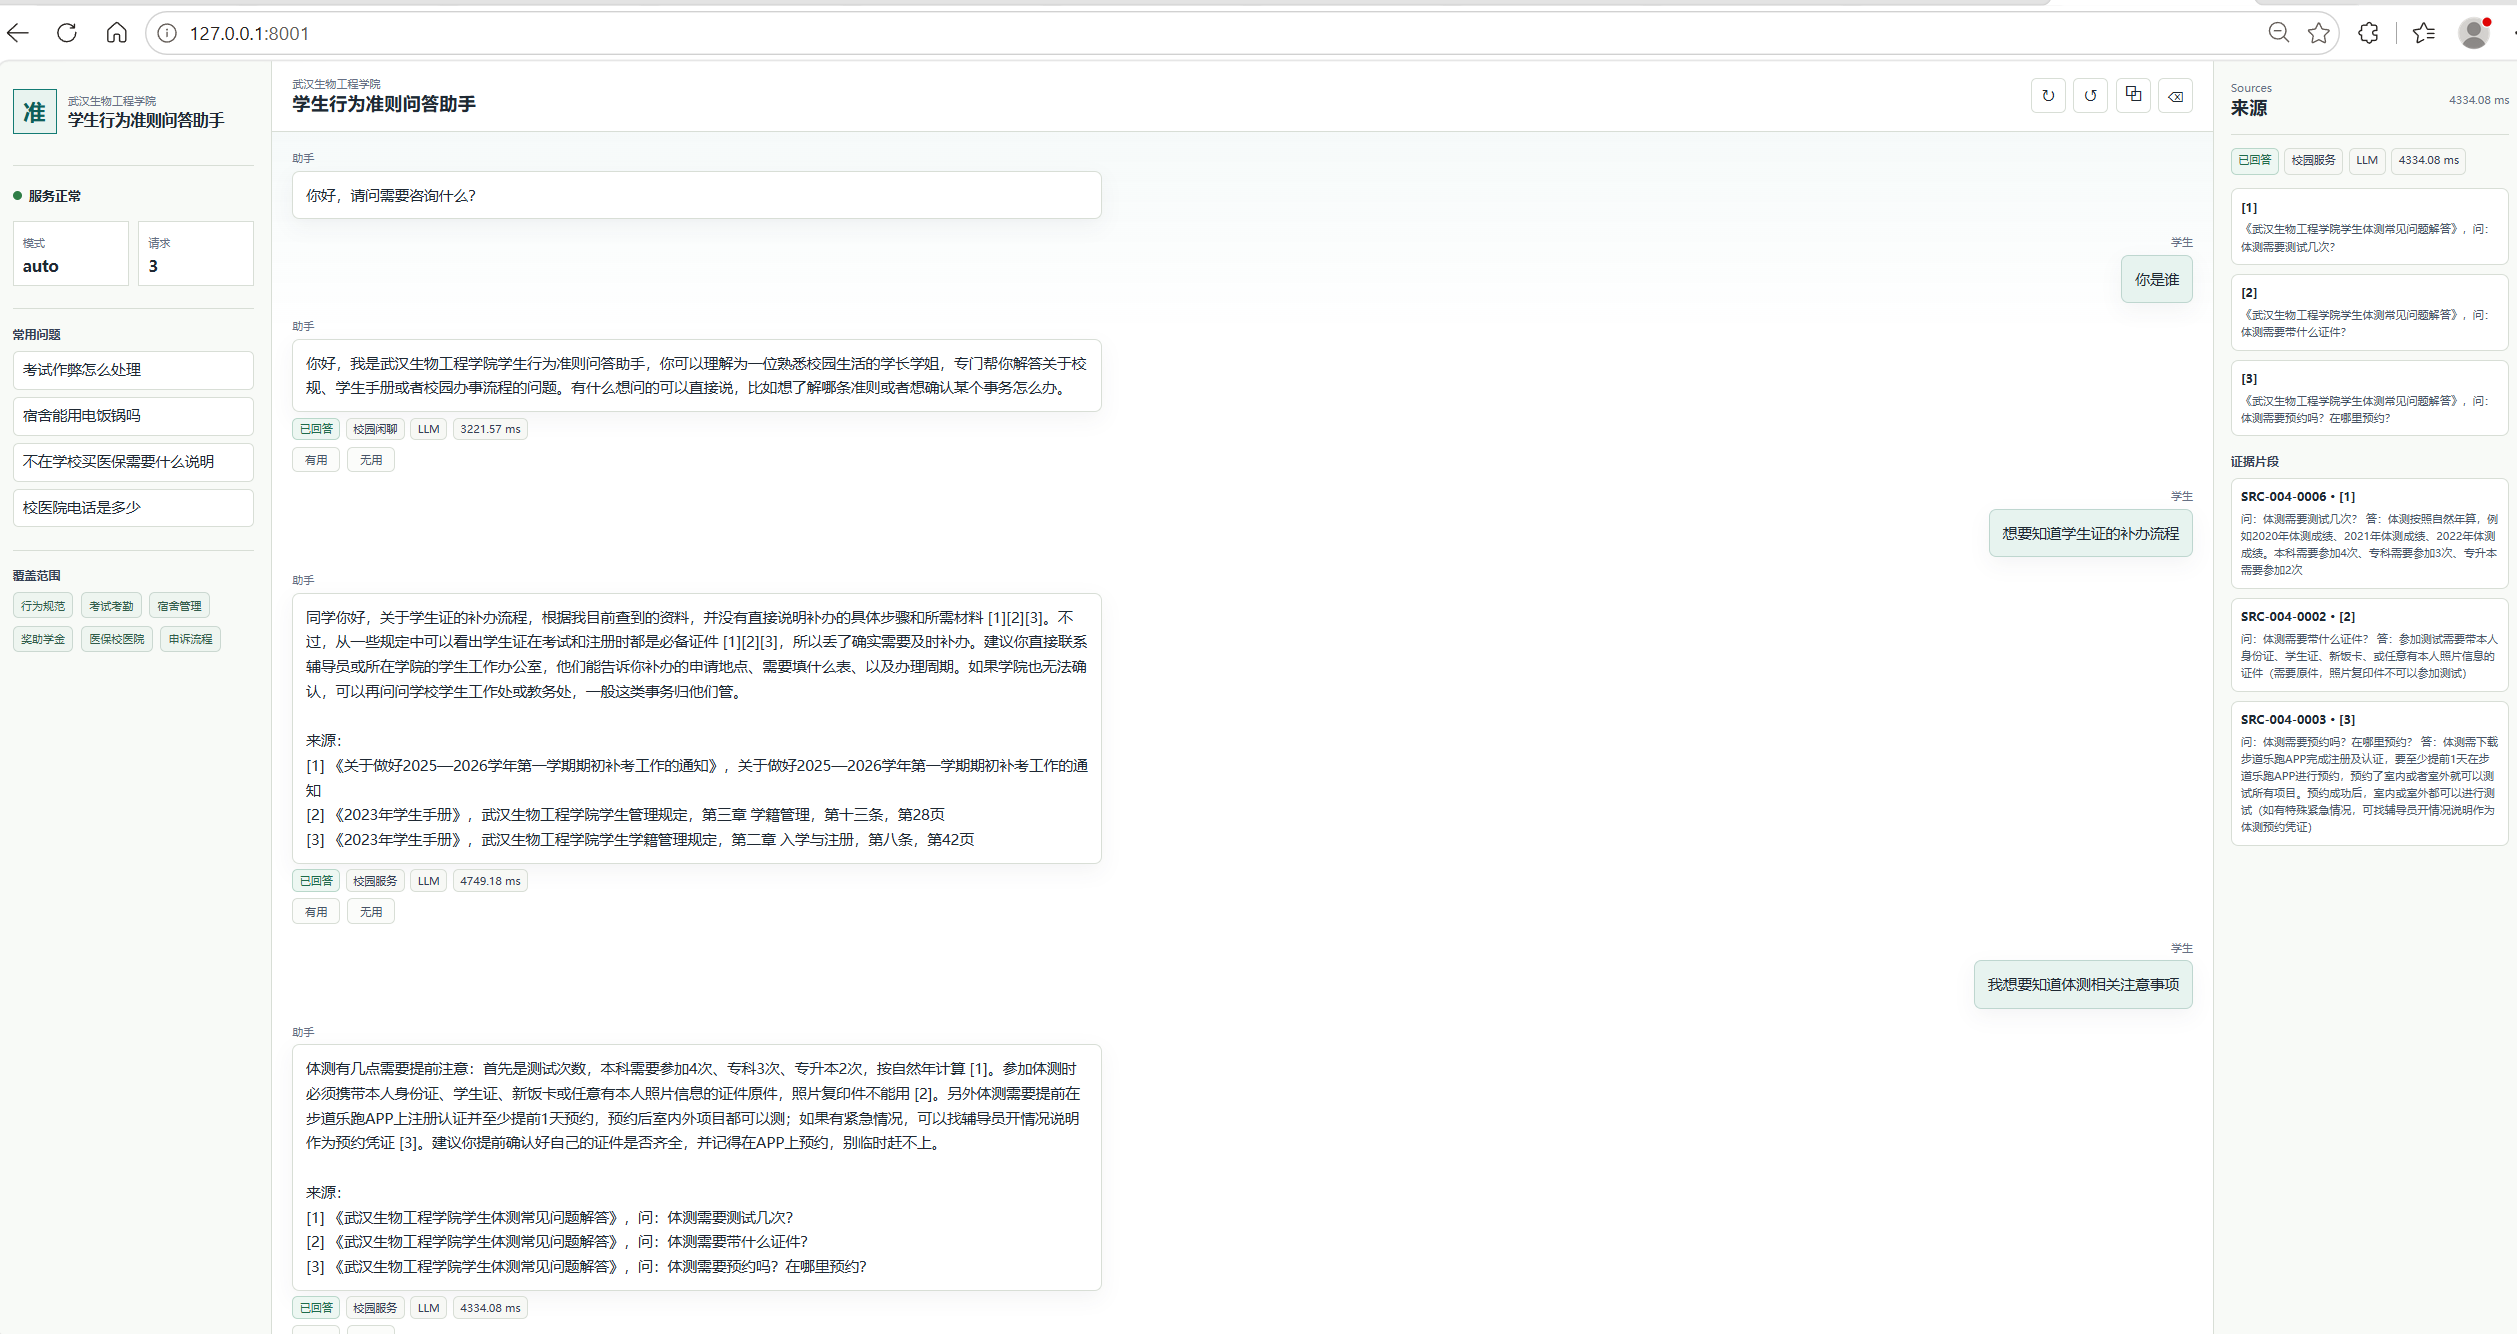Viewport: 2517px width, 1334px height.
Task: Click the 证据片段 section heading
Action: (x=2254, y=462)
